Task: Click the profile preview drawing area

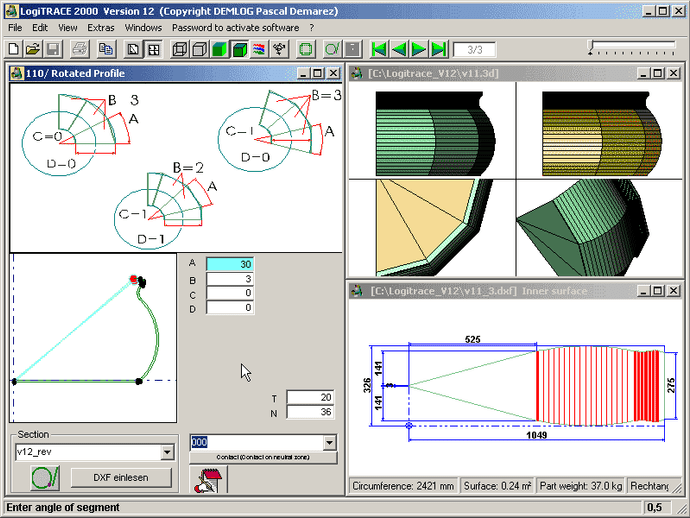Action: tap(93, 338)
